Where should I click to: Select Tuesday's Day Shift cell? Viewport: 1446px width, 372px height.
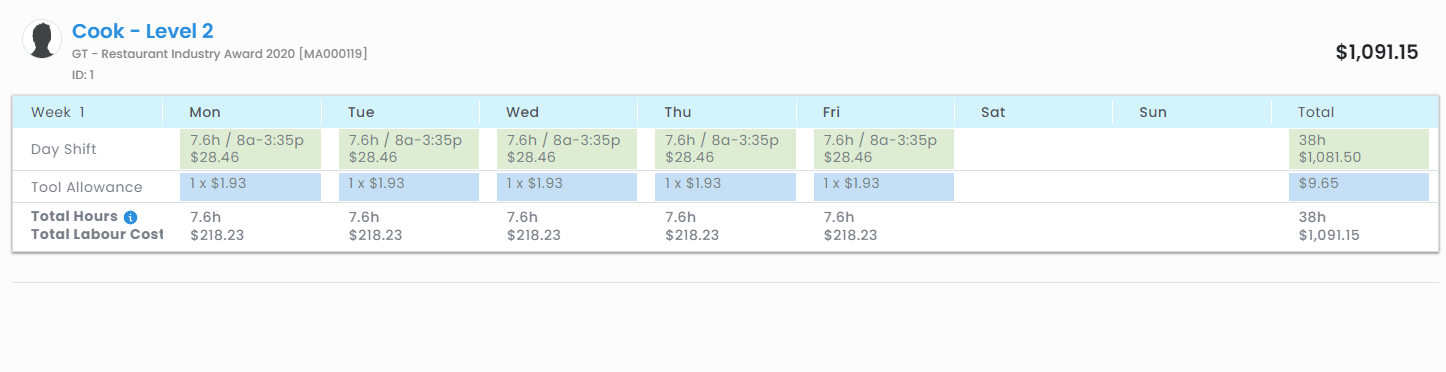(409, 149)
